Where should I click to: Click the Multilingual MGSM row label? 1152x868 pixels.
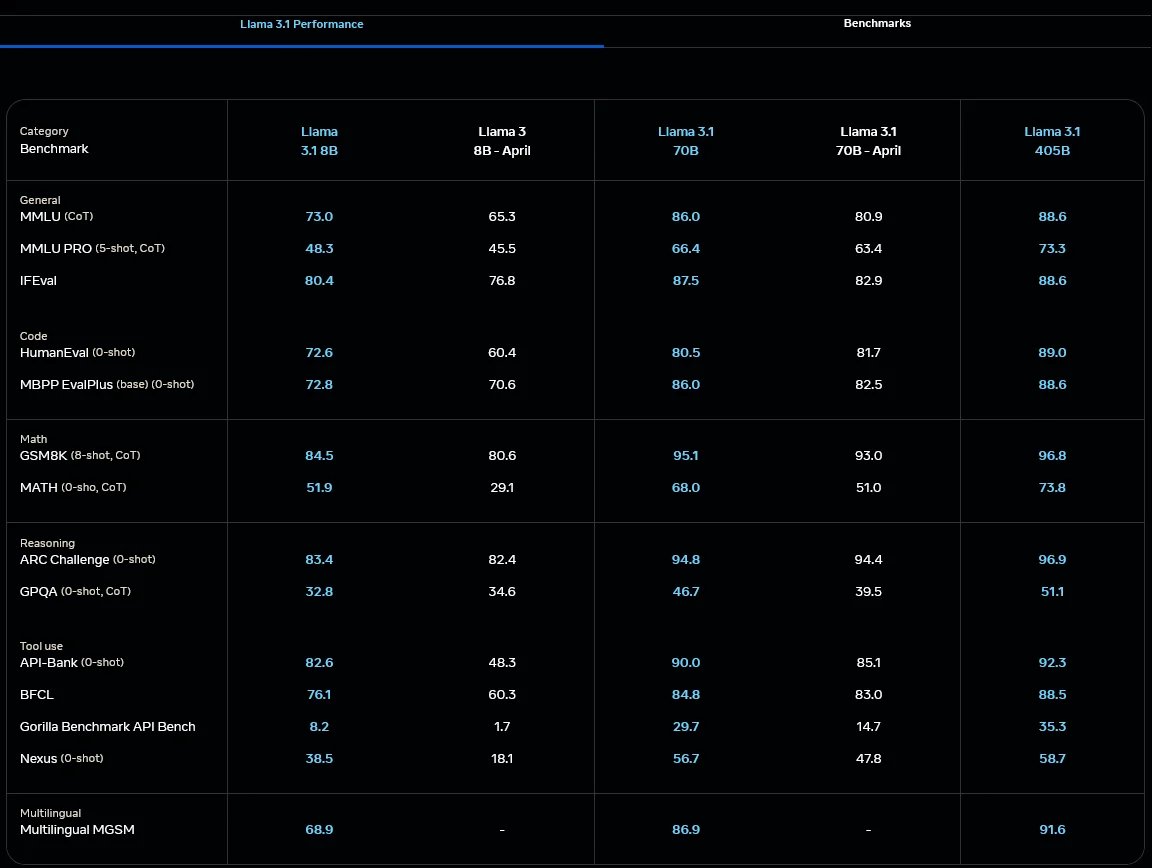(77, 830)
